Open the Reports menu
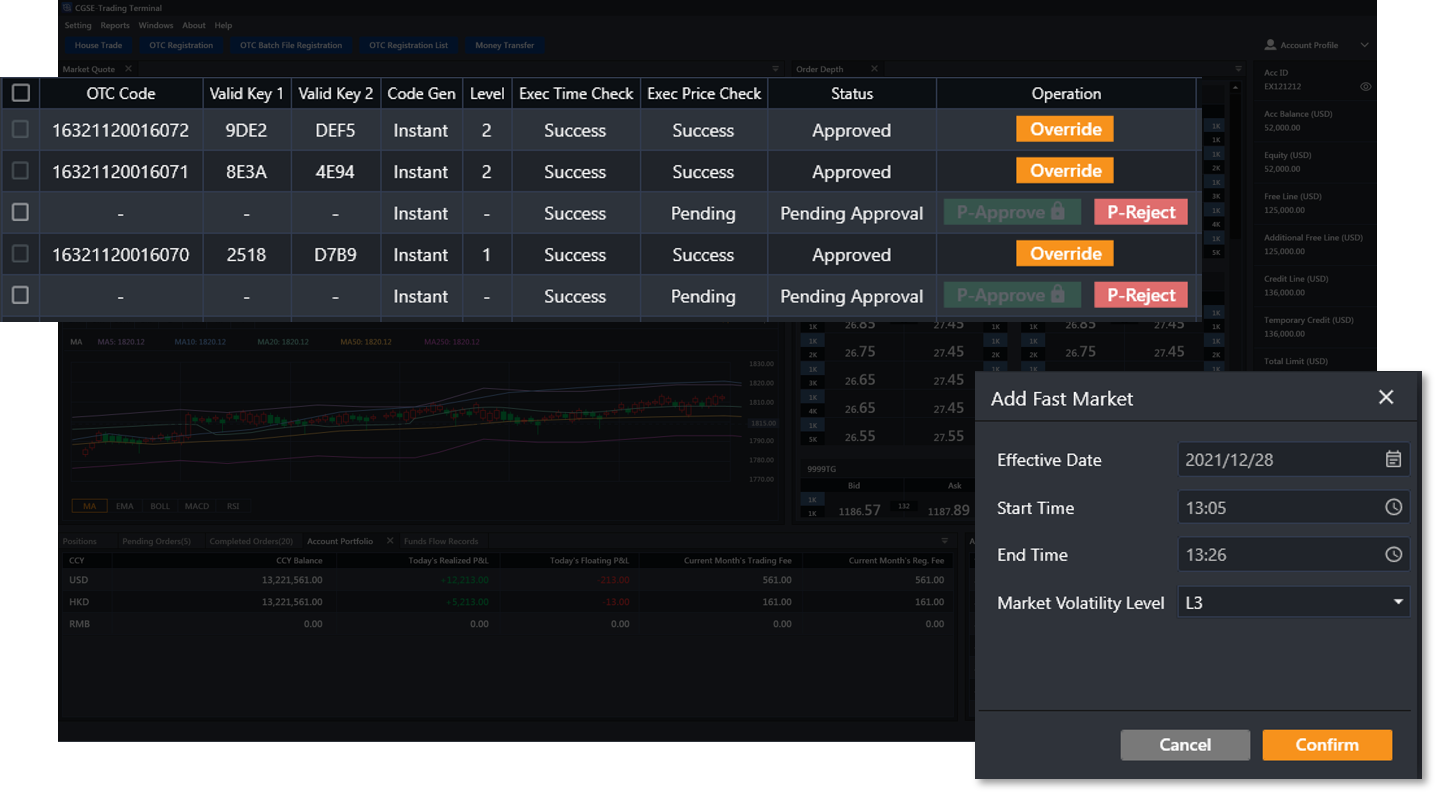This screenshot has height=792, width=1435. (115, 25)
